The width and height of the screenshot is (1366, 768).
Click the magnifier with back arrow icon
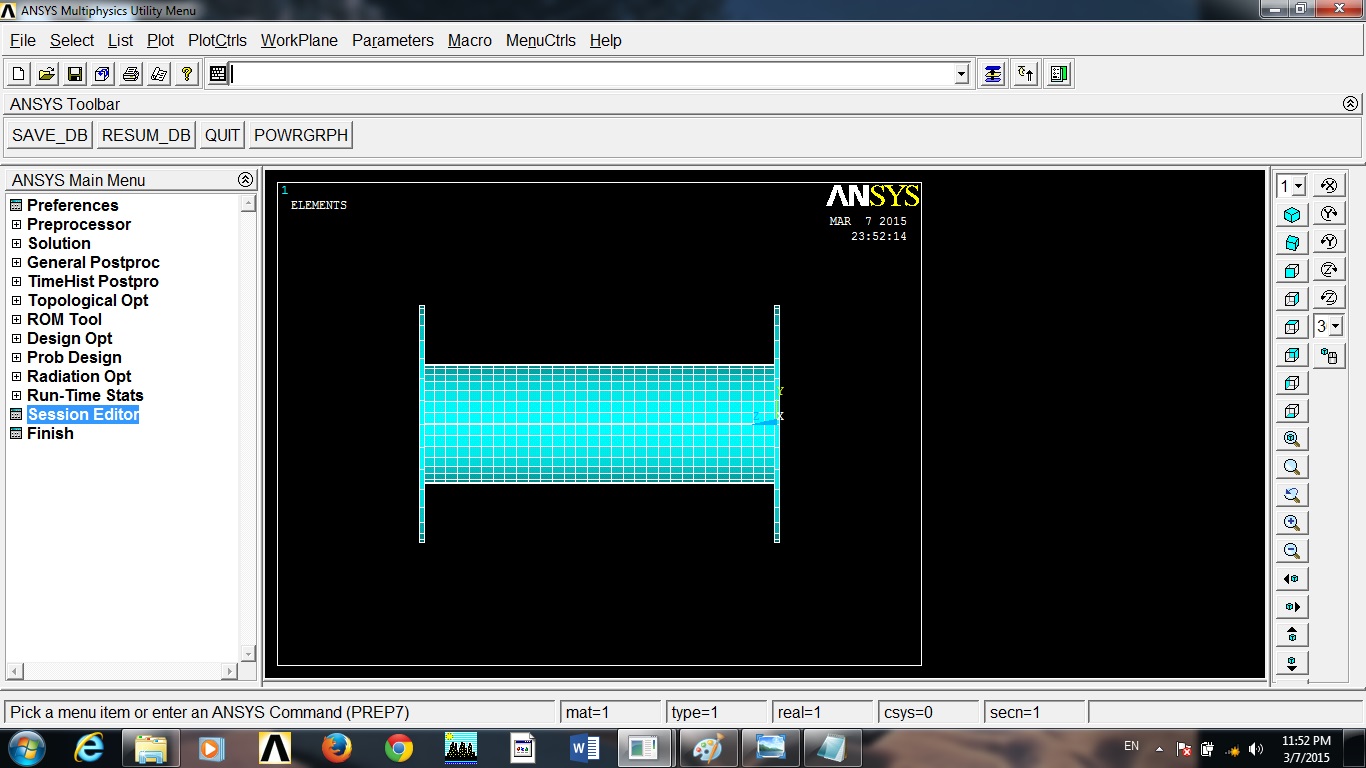[1292, 495]
